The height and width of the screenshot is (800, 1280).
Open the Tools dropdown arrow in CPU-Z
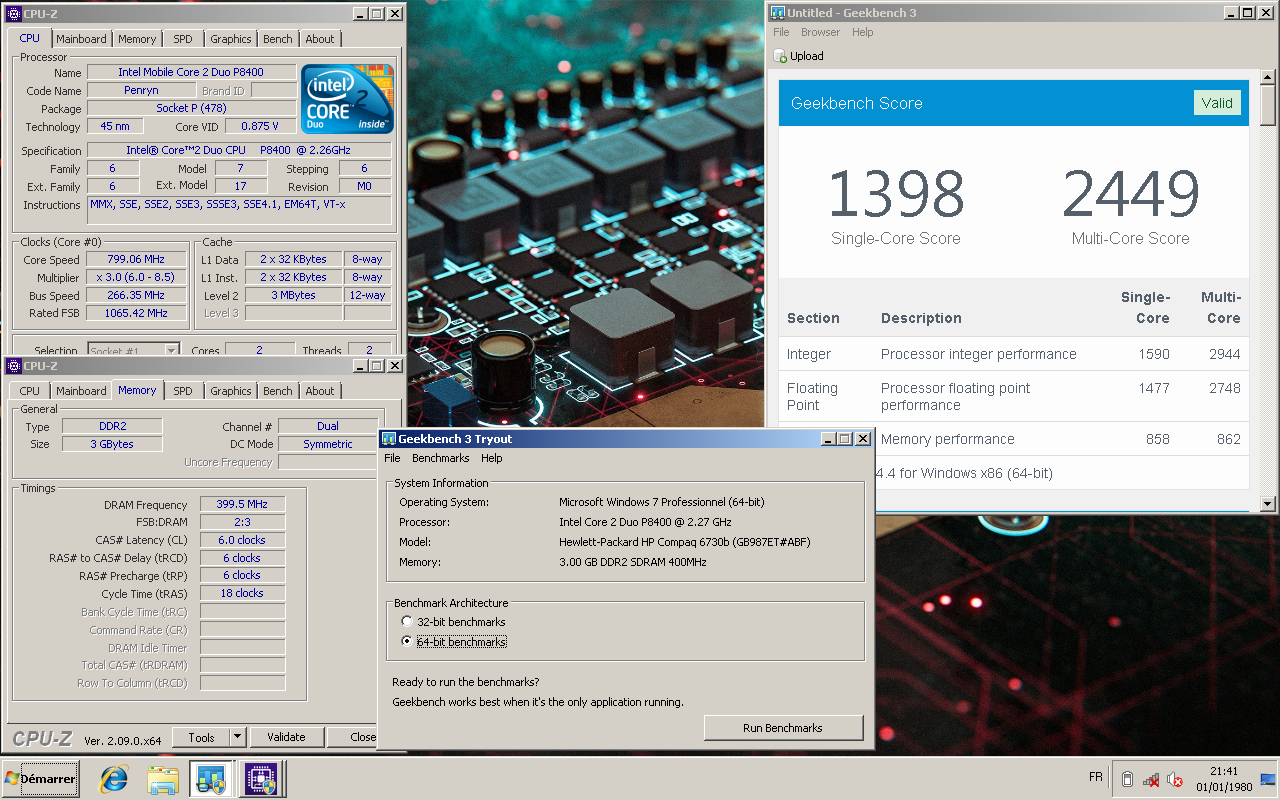(237, 737)
